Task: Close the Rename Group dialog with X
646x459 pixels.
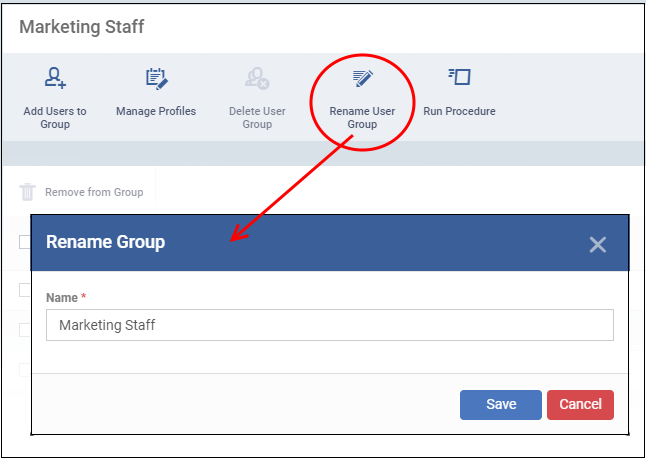Action: [x=597, y=244]
